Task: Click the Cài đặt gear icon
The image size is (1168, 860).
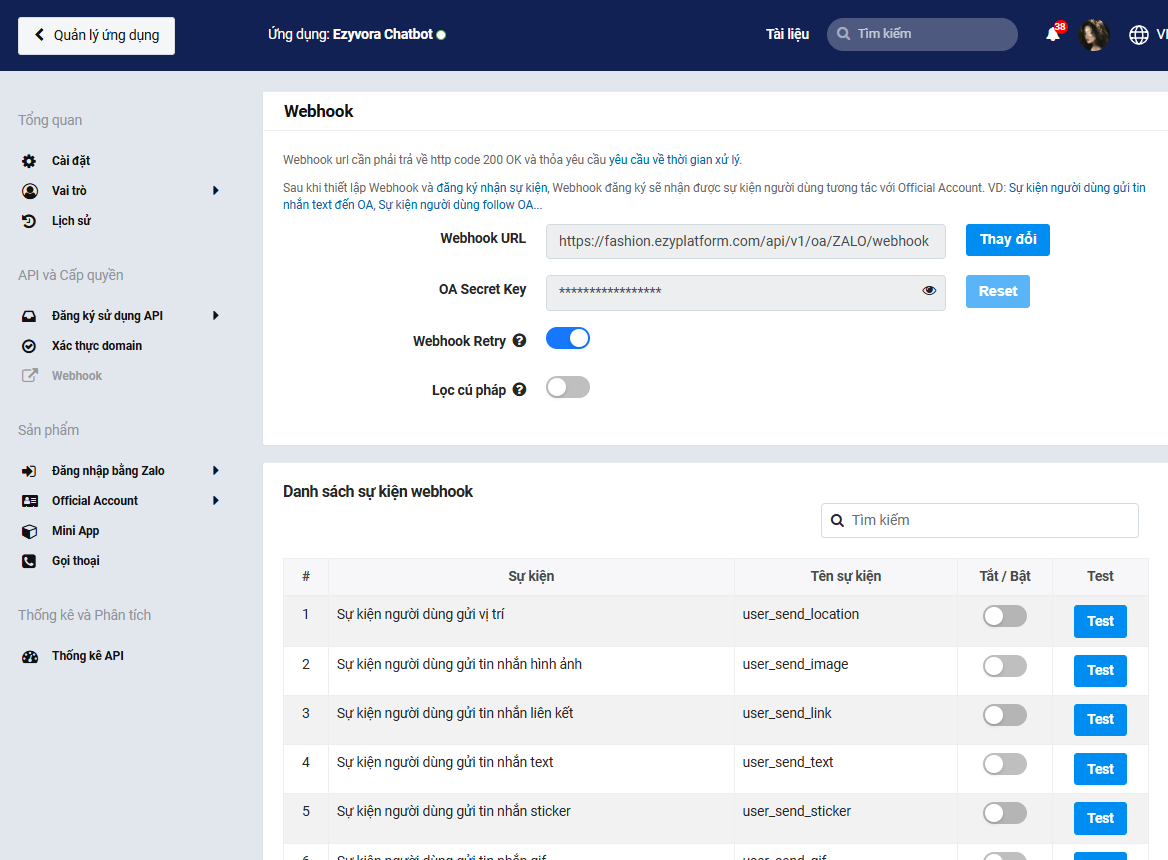Action: pyautogui.click(x=29, y=161)
